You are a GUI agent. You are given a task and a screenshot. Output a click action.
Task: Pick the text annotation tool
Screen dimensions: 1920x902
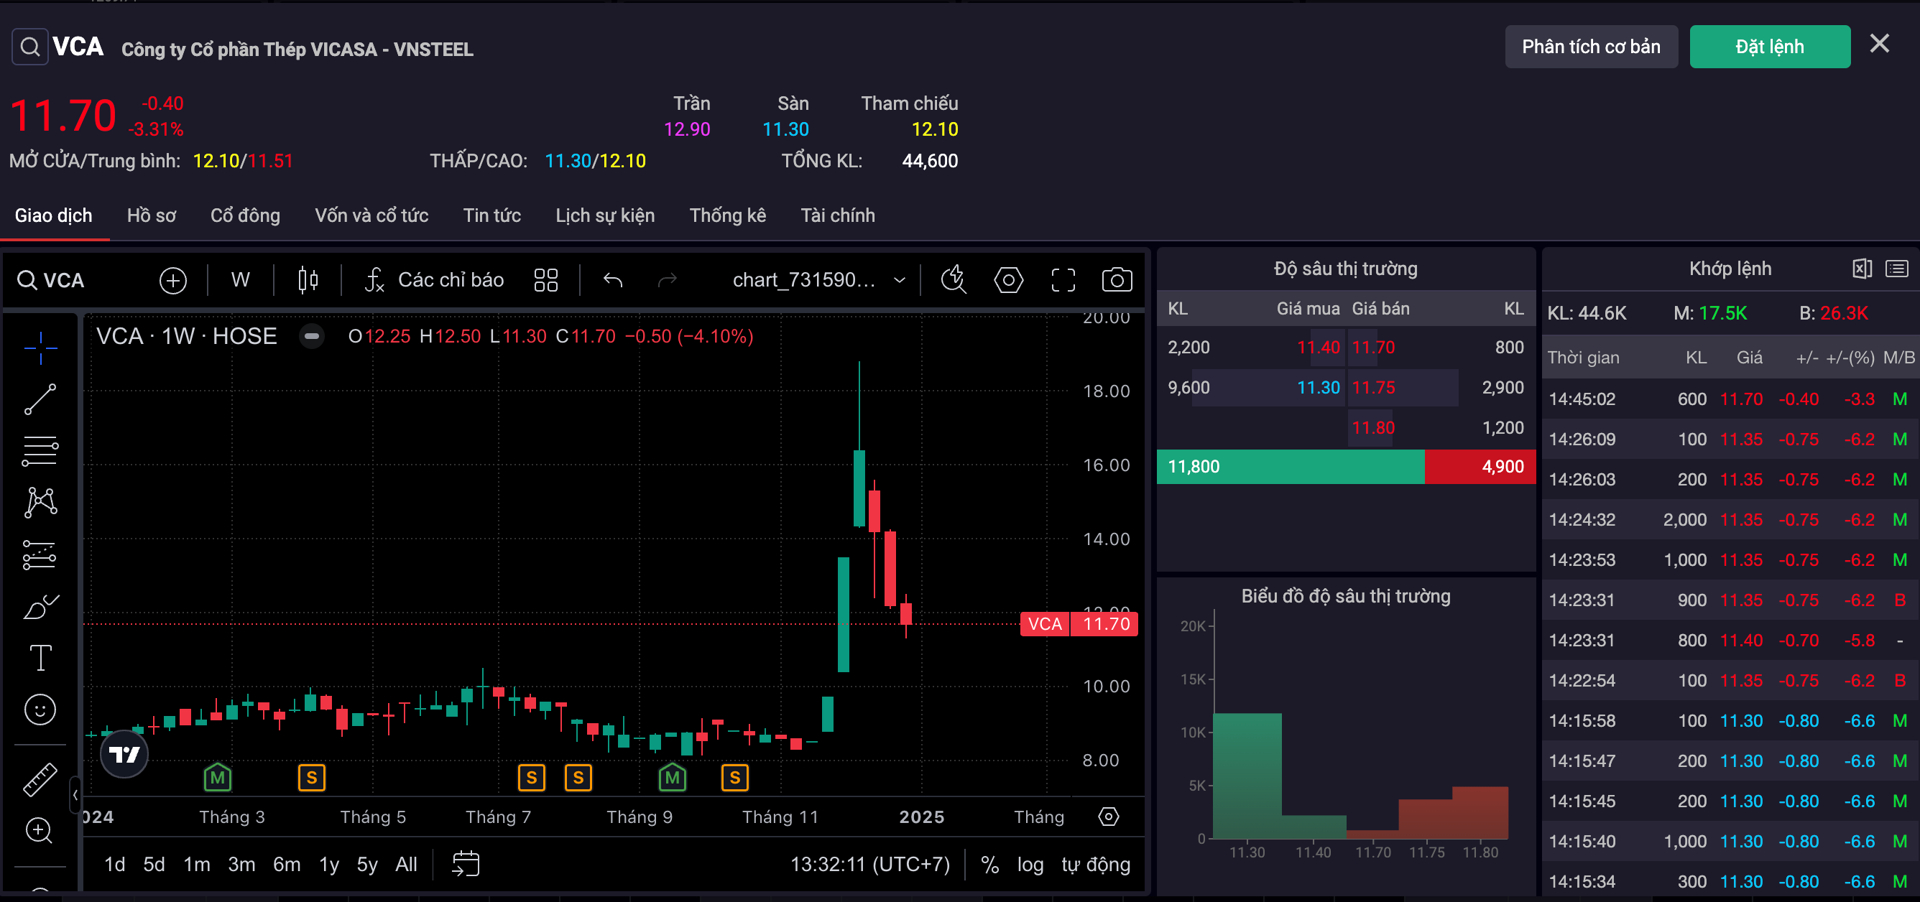click(40, 657)
